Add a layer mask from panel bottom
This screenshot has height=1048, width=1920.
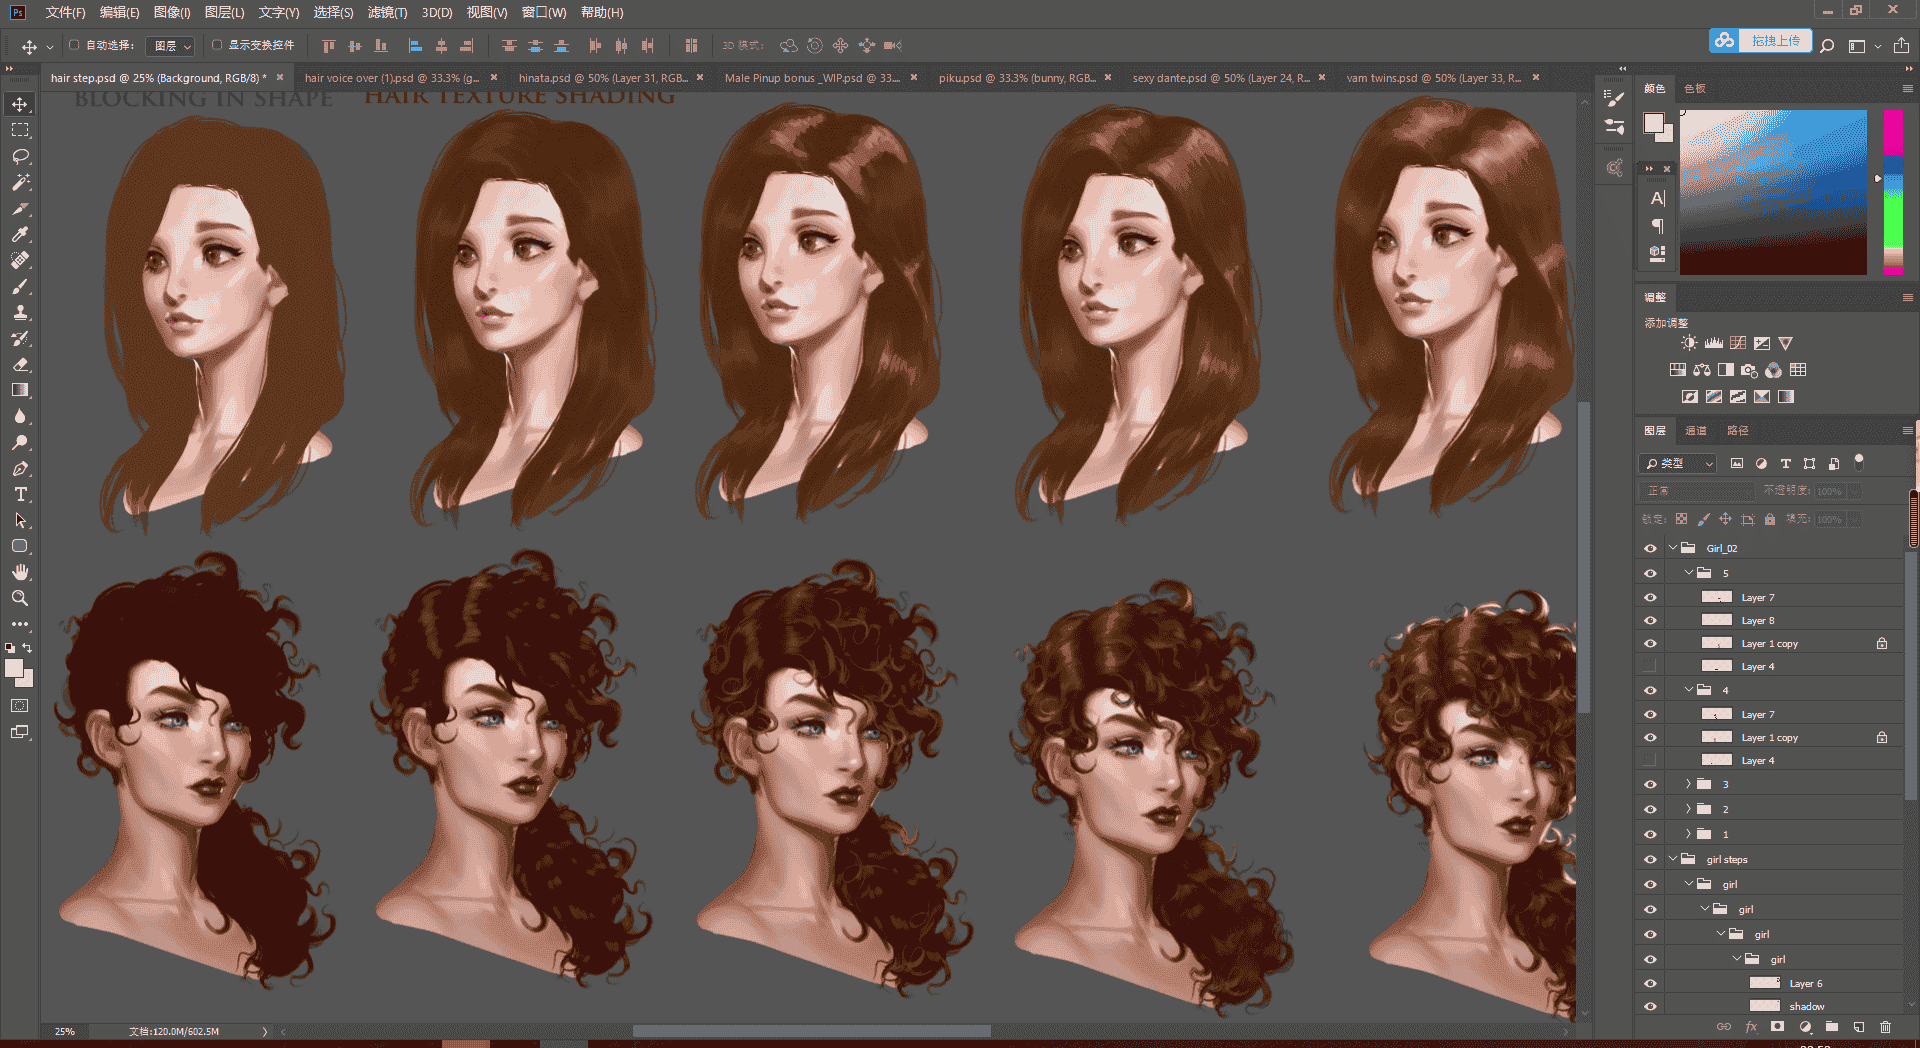click(1777, 1027)
